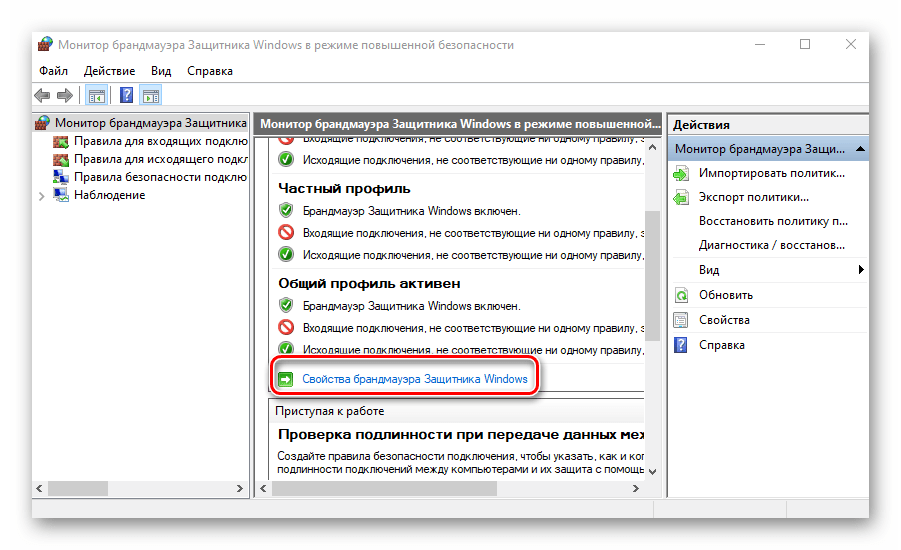Click the connection security rules icon

[x=61, y=177]
